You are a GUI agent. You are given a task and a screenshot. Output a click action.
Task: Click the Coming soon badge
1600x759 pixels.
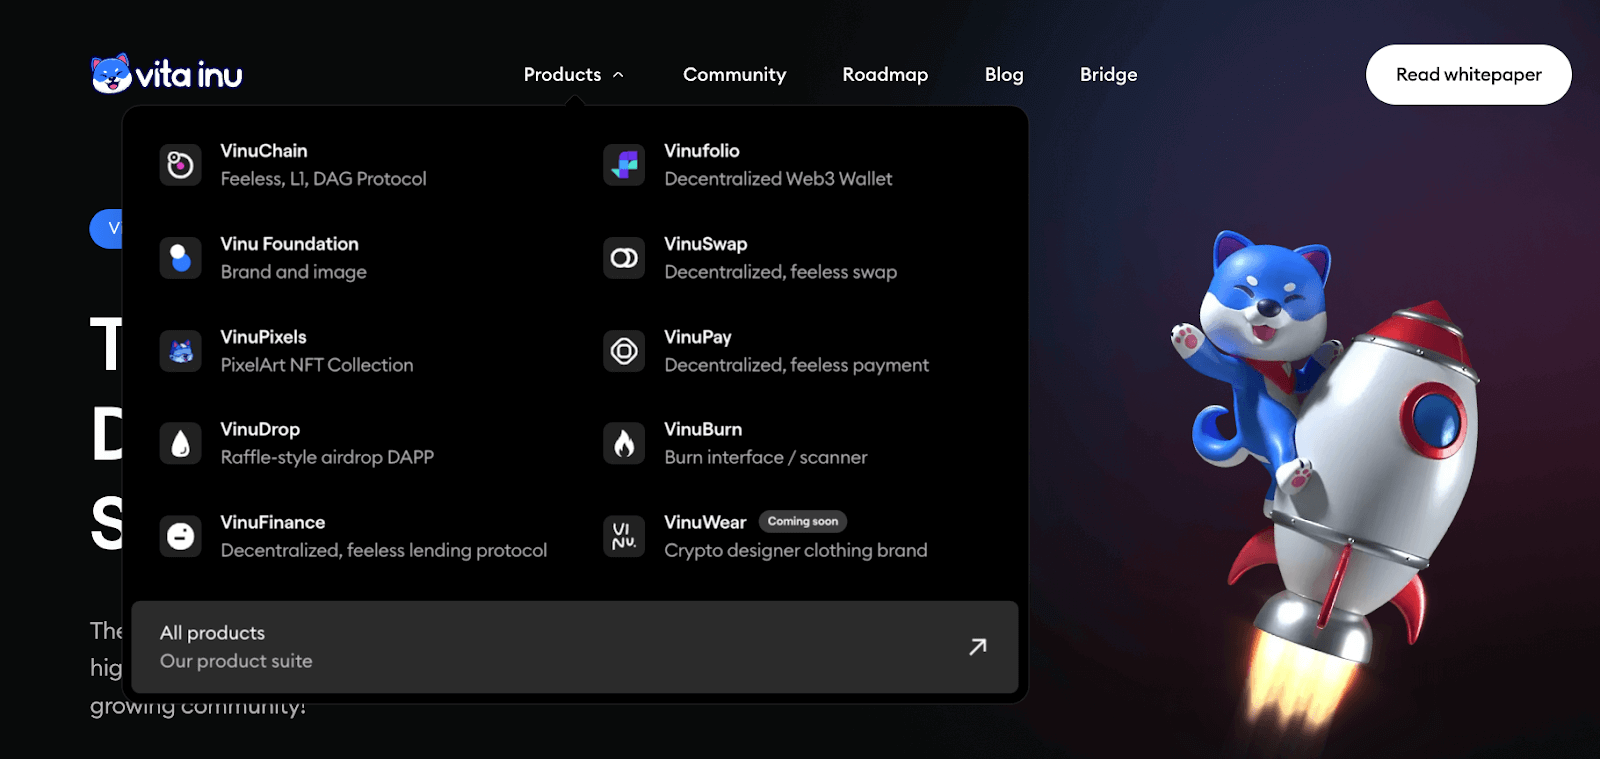(x=802, y=521)
